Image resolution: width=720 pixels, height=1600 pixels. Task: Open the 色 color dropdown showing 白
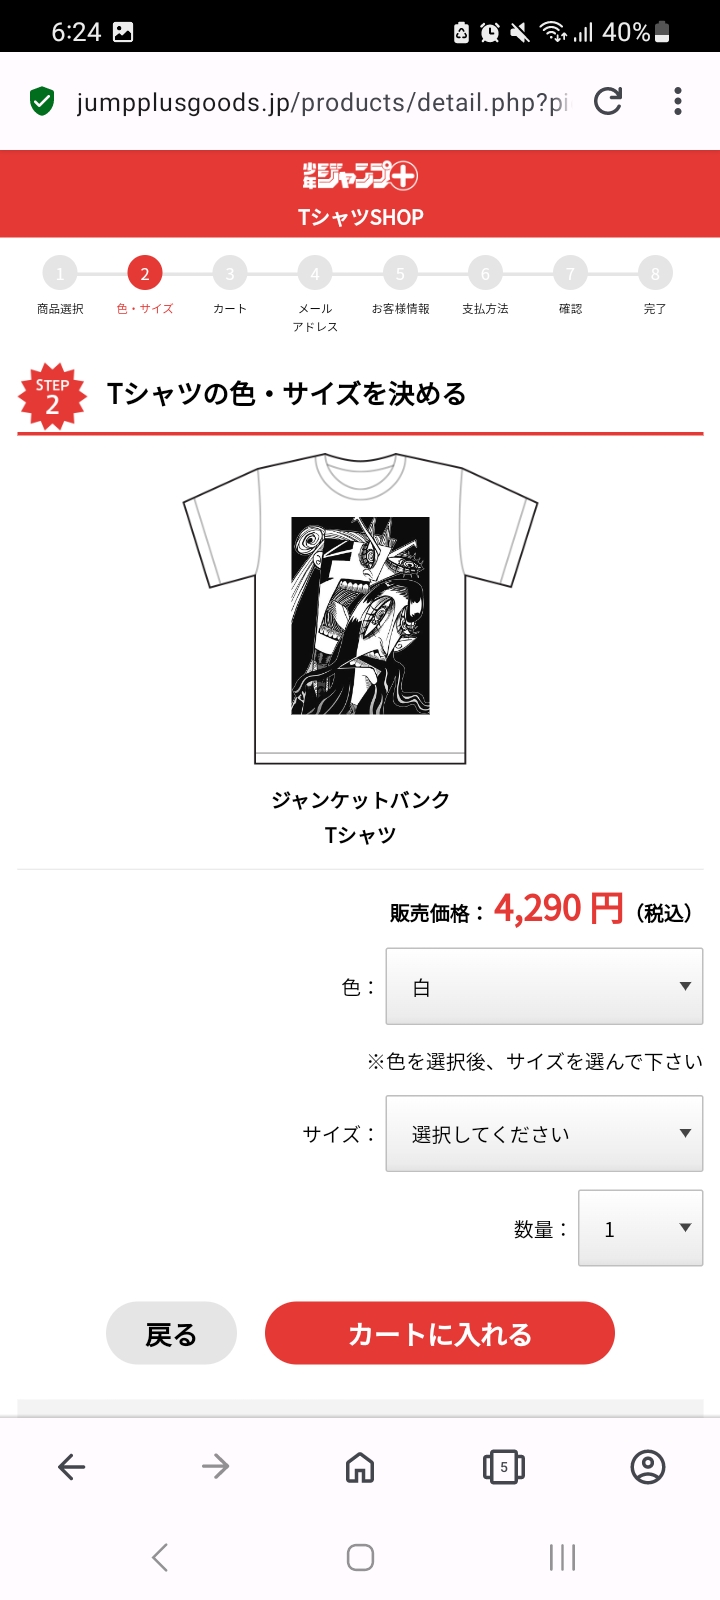point(544,987)
